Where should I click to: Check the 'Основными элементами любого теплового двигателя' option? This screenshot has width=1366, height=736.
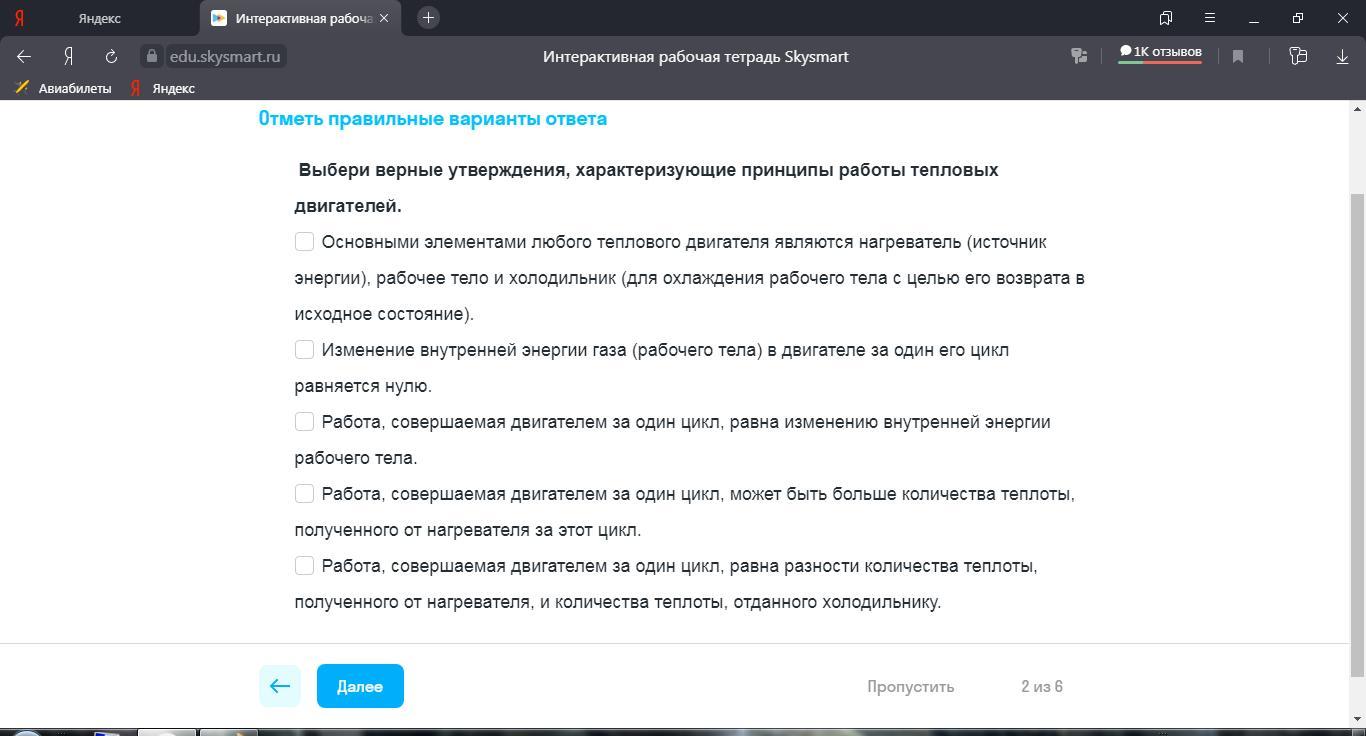click(x=305, y=242)
